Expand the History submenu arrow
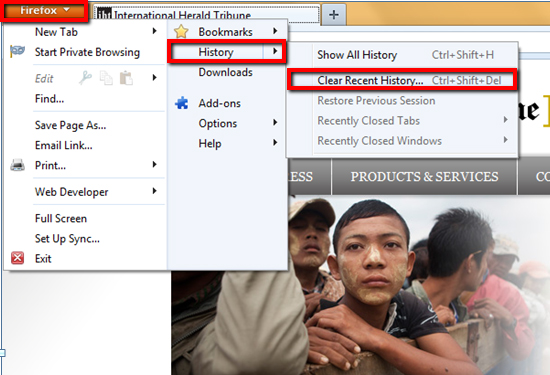Viewport: 550px width, 375px height. point(275,52)
